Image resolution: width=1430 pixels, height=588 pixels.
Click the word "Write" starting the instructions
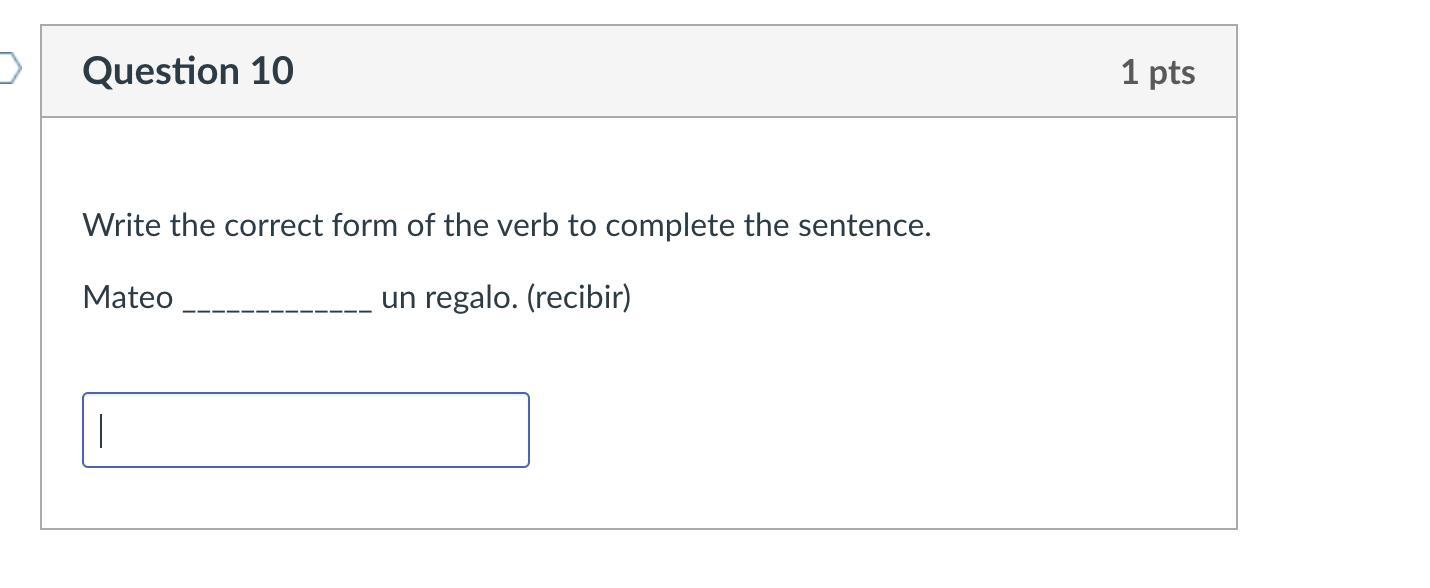pos(122,226)
